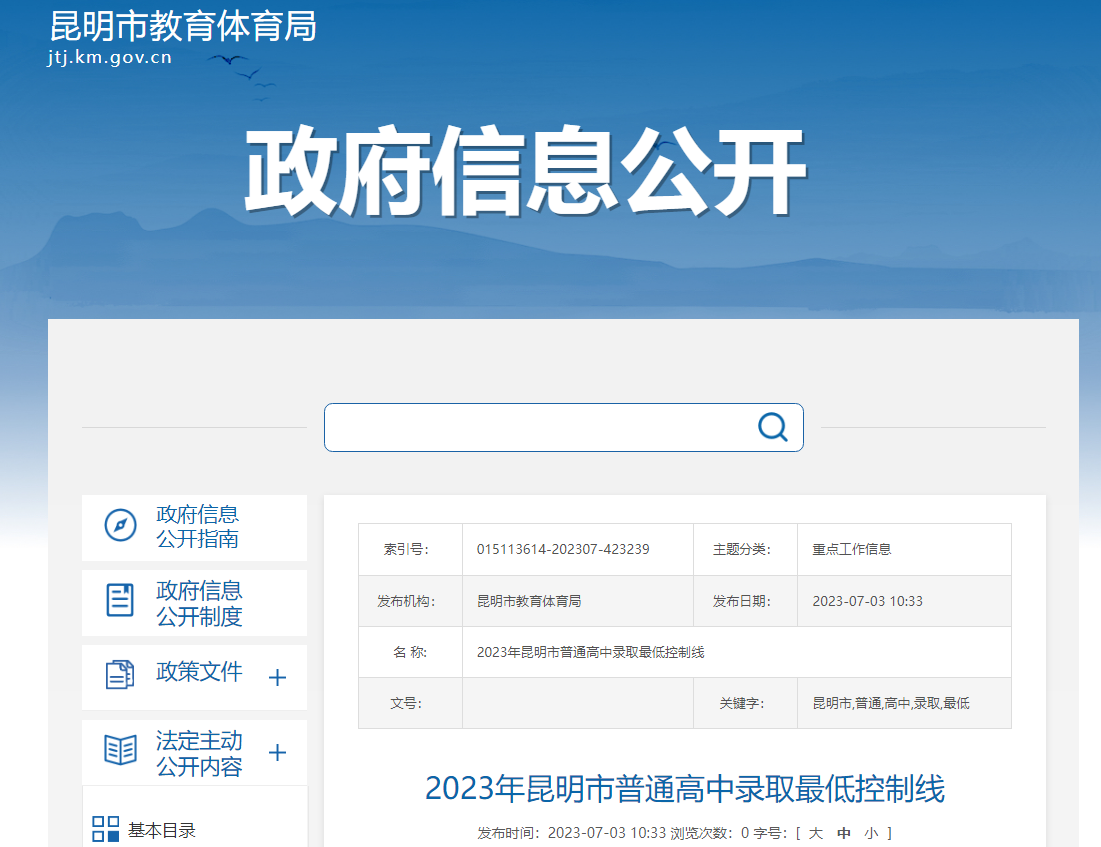Select 法定主动公开内容 in the sidebar
The image size is (1101, 847).
[199, 754]
